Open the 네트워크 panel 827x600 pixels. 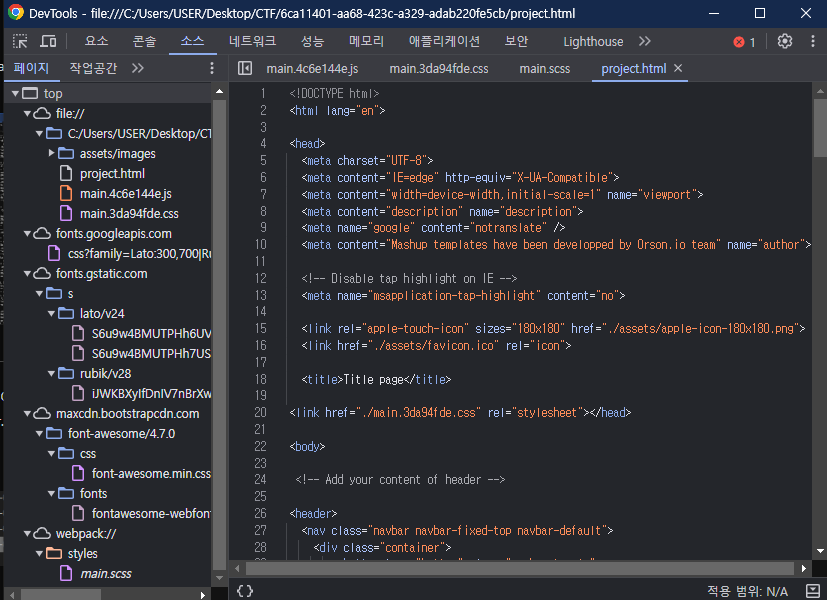click(252, 41)
